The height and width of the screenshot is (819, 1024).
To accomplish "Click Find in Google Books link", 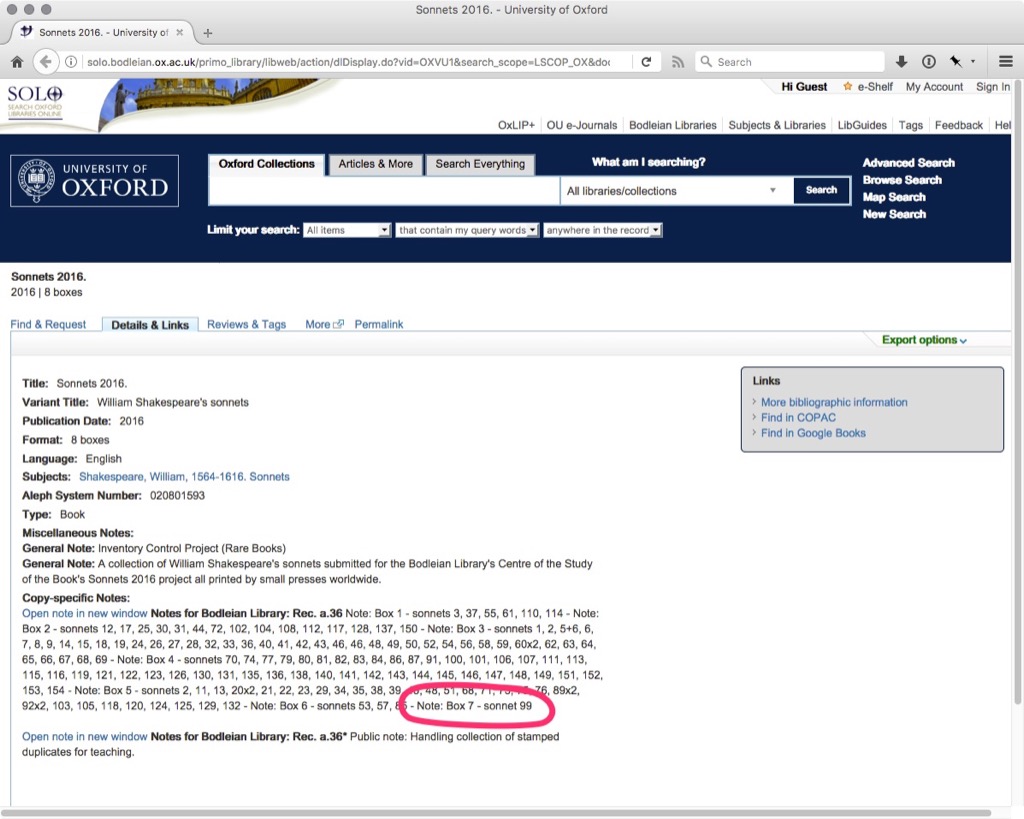I will [813, 433].
